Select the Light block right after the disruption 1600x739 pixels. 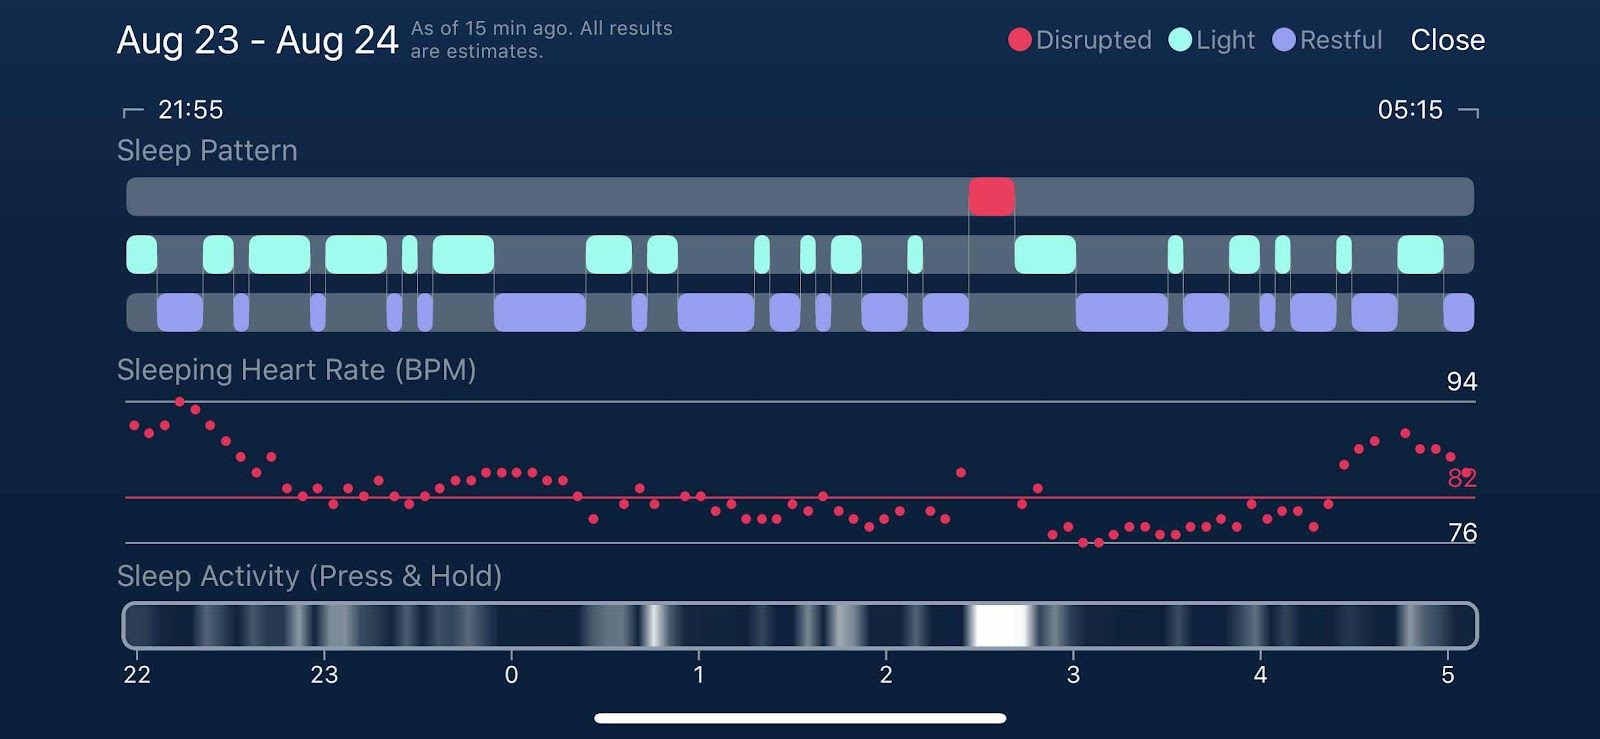tap(1045, 255)
